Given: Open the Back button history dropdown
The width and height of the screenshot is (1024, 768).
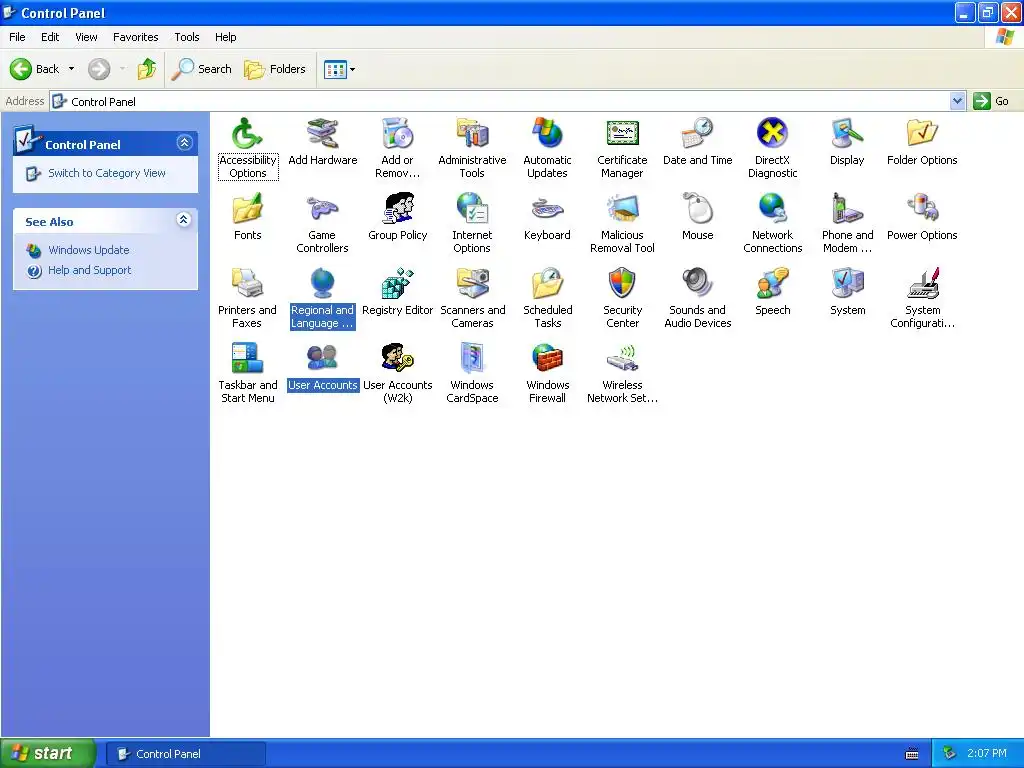Looking at the screenshot, I should point(71,69).
